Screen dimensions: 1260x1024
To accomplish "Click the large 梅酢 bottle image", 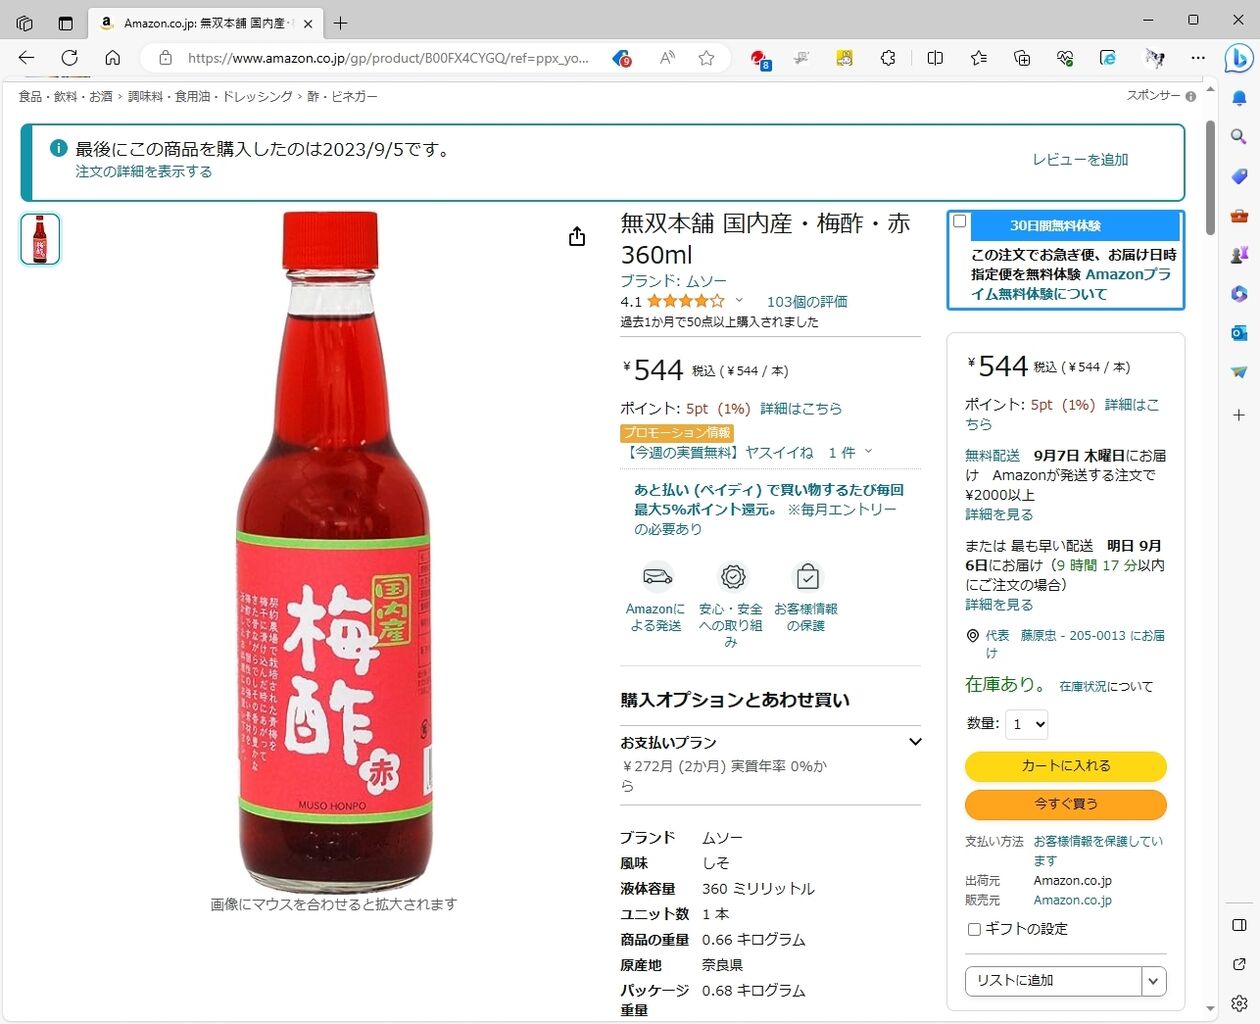I will tap(334, 552).
